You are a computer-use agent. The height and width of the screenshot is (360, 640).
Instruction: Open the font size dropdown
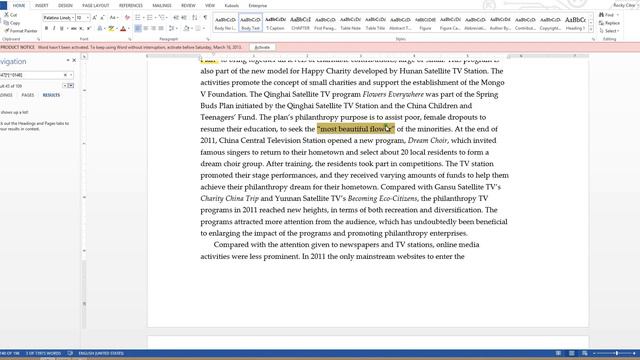pos(87,18)
